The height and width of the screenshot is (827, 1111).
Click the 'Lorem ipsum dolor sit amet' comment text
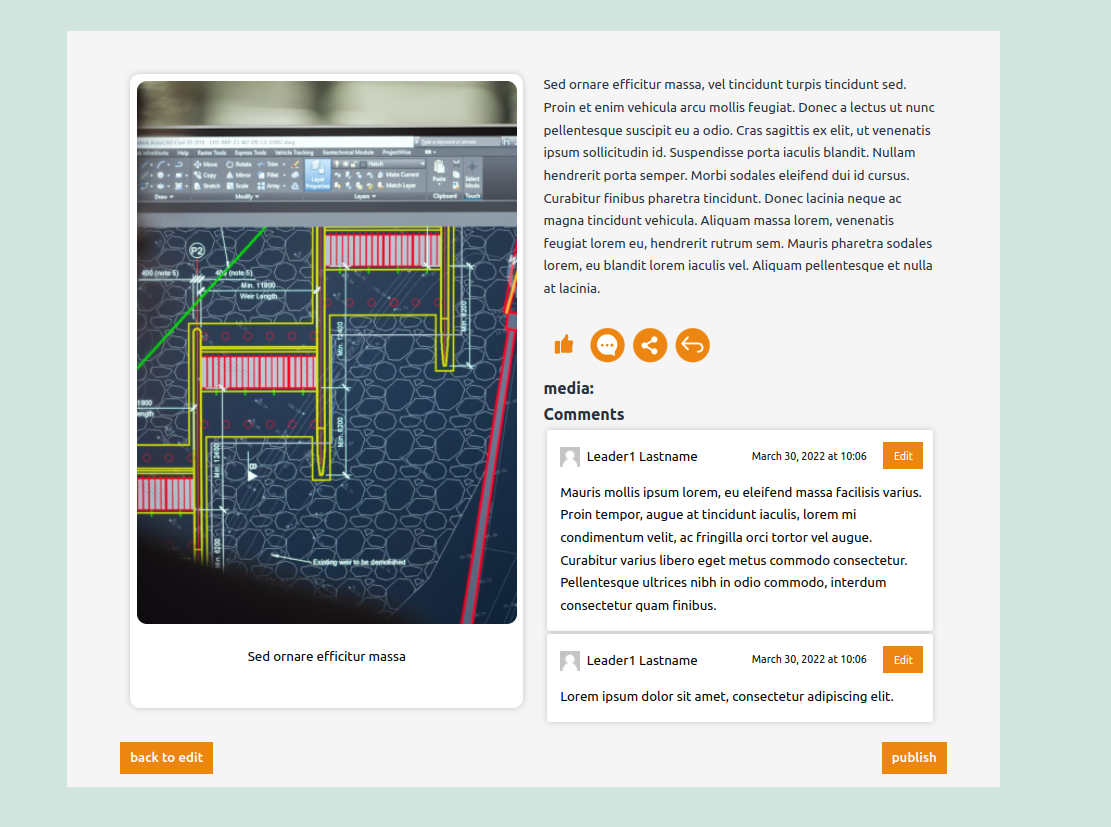click(726, 697)
